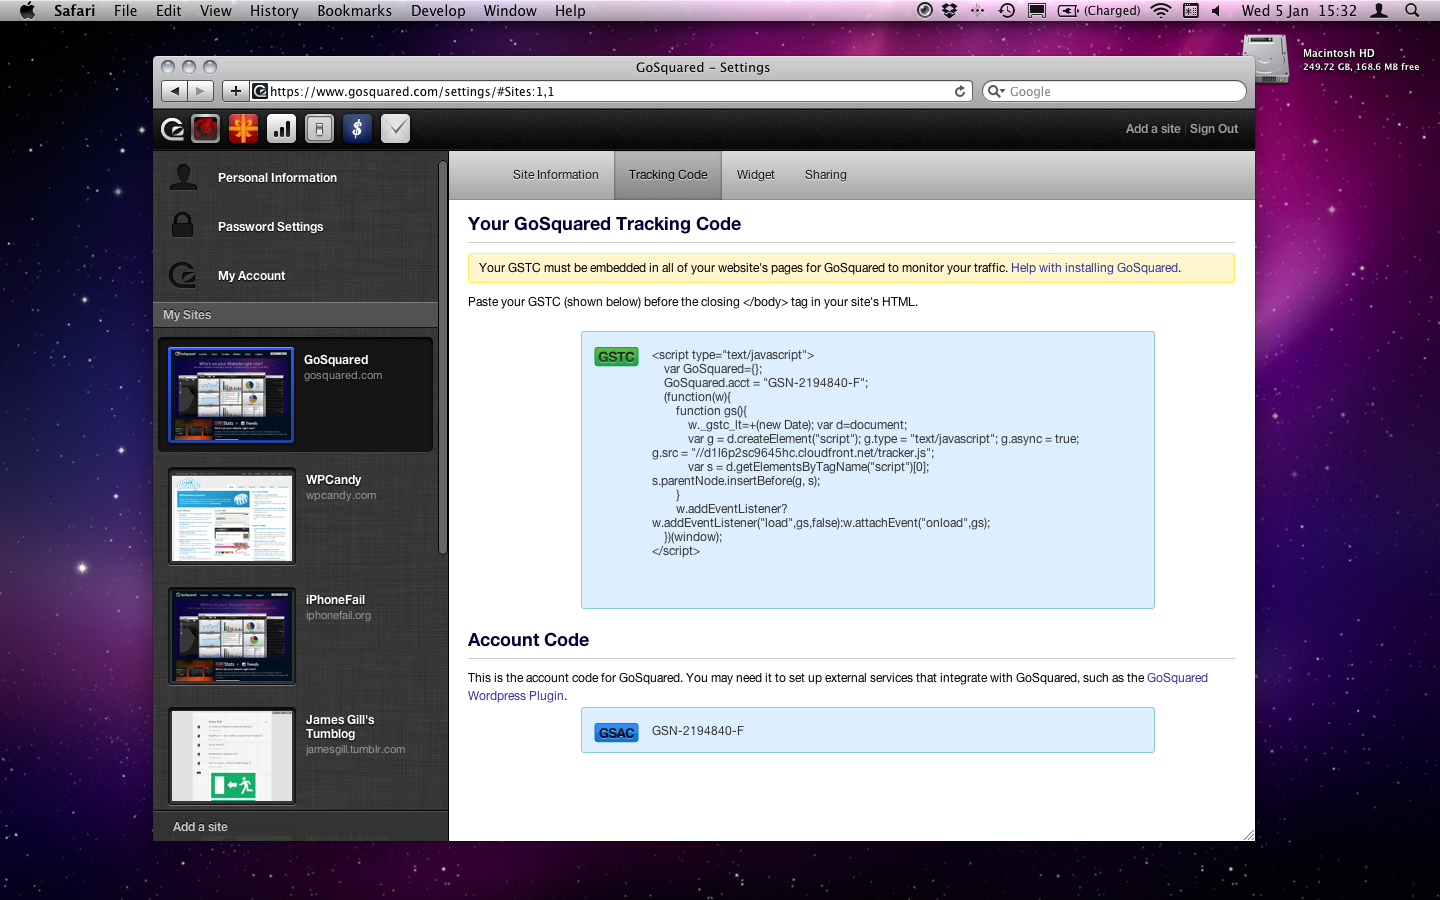Open the View menu
This screenshot has width=1440, height=900.
click(x=216, y=11)
